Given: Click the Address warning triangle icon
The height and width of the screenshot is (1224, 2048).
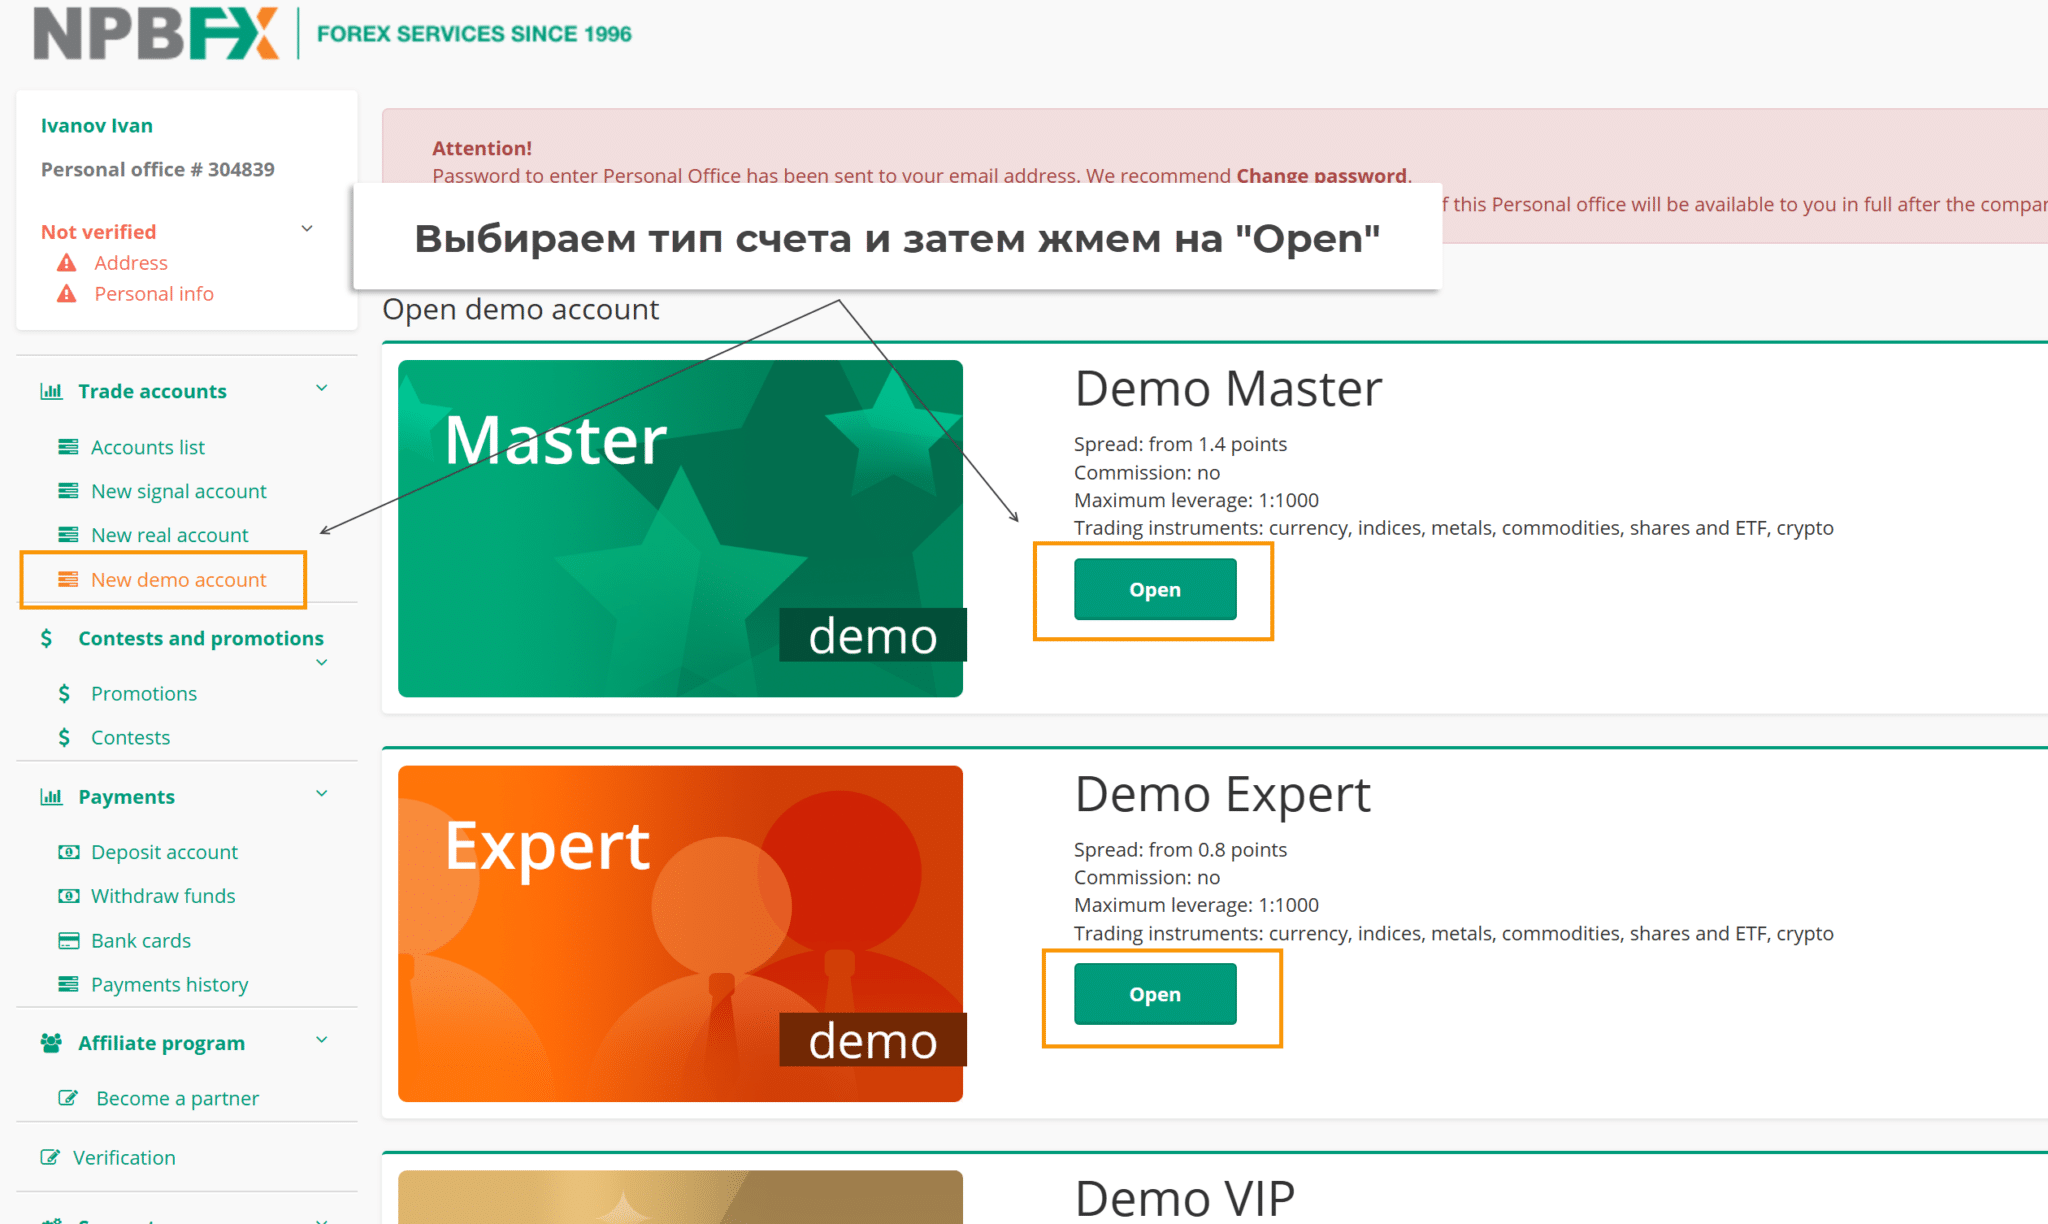Looking at the screenshot, I should point(67,263).
